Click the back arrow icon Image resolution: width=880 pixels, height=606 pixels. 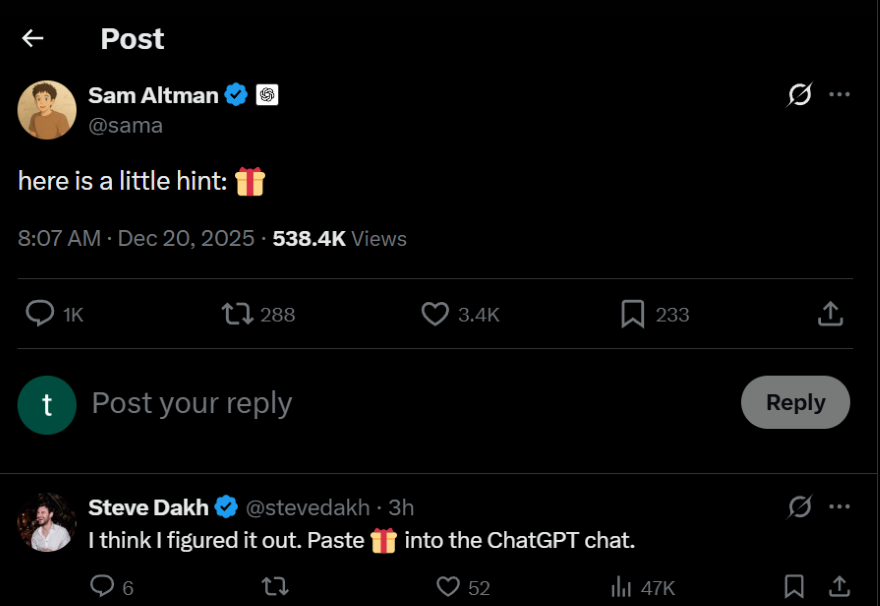(x=33, y=39)
